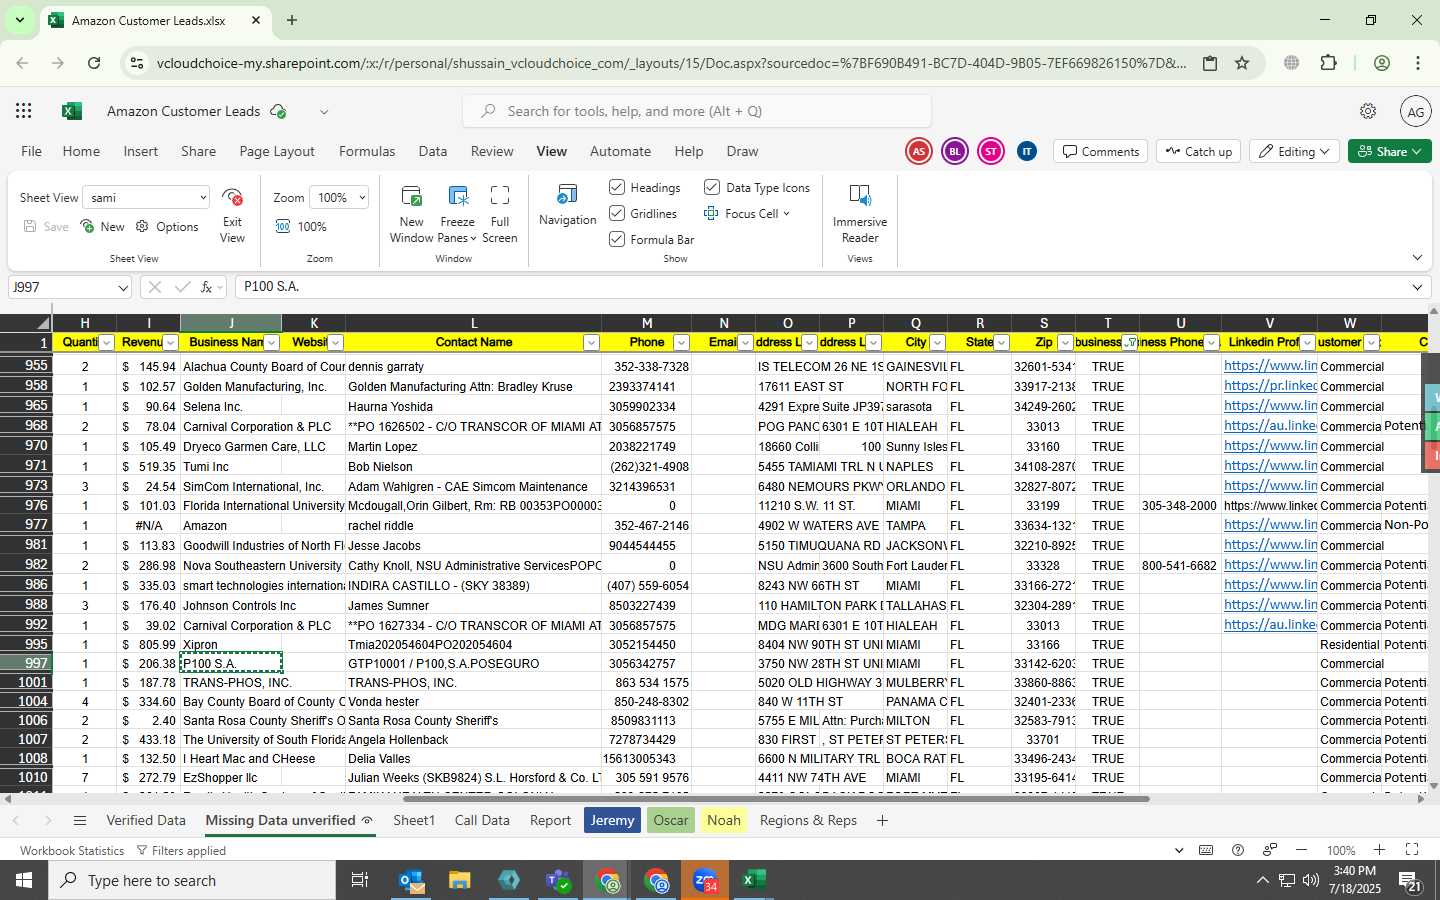Open browser Extensions puzzle icon

pos(1328,63)
